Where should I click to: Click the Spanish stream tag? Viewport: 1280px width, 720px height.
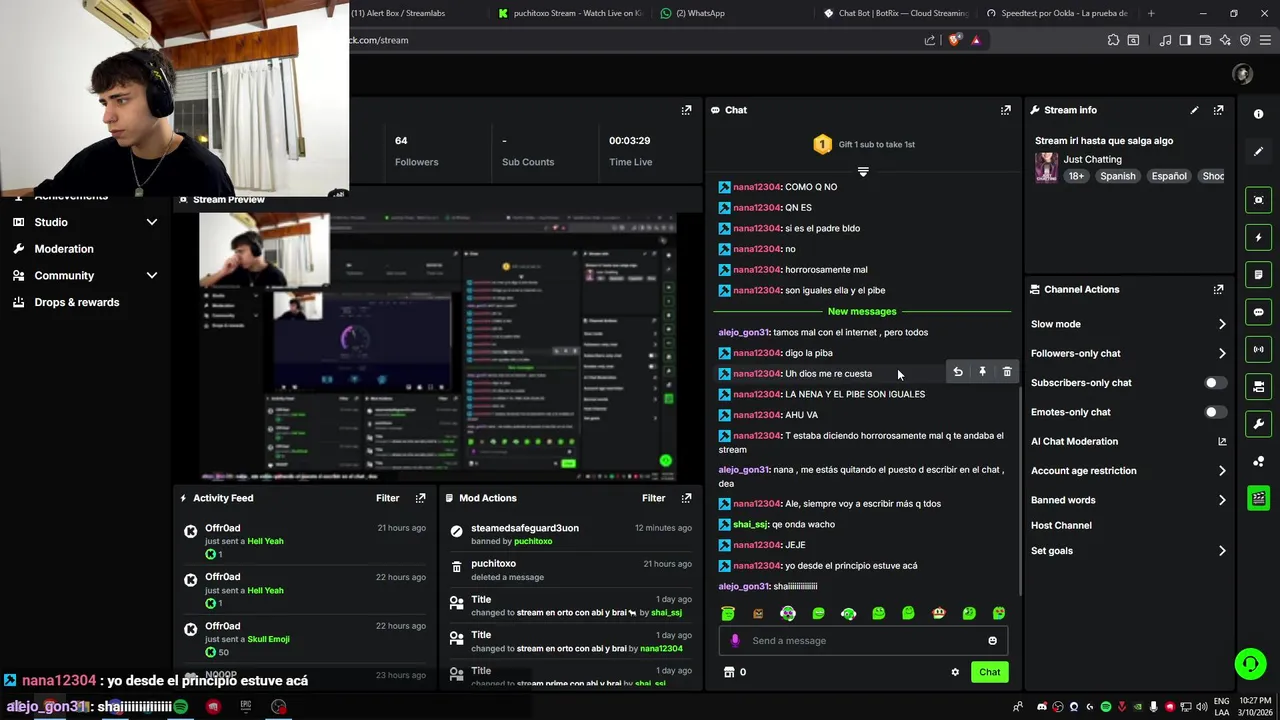(1117, 176)
